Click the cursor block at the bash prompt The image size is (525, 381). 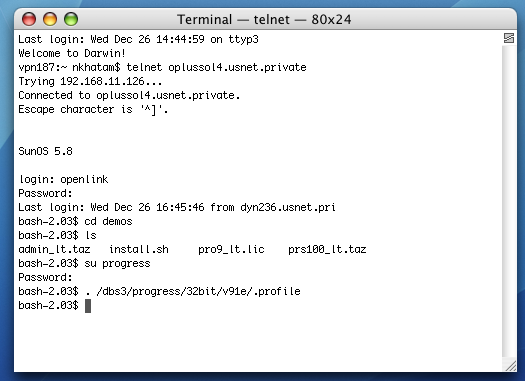pos(88,306)
